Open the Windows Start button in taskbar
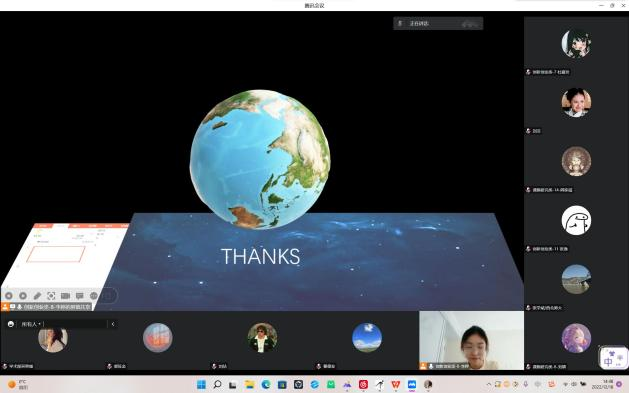The height and width of the screenshot is (393, 629). [x=201, y=385]
